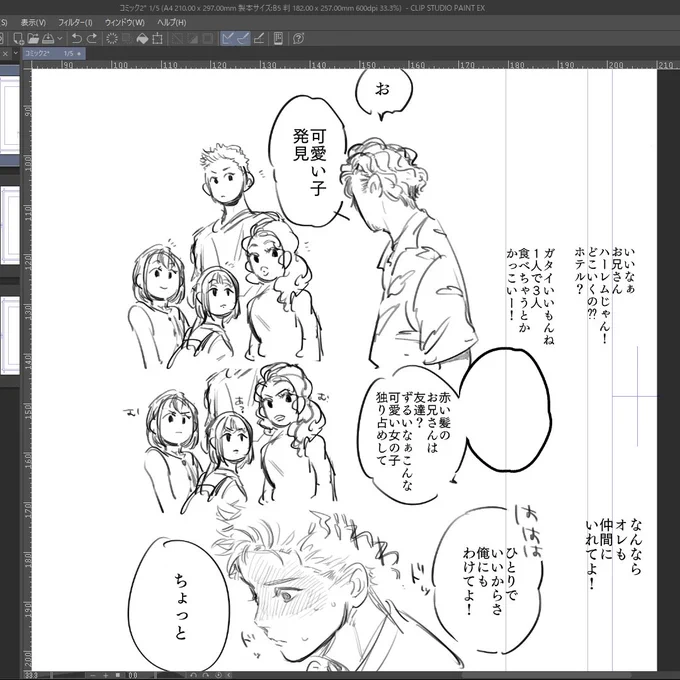The height and width of the screenshot is (680, 680).
Task: Toggle Snap to Ruler
Action: [227, 39]
